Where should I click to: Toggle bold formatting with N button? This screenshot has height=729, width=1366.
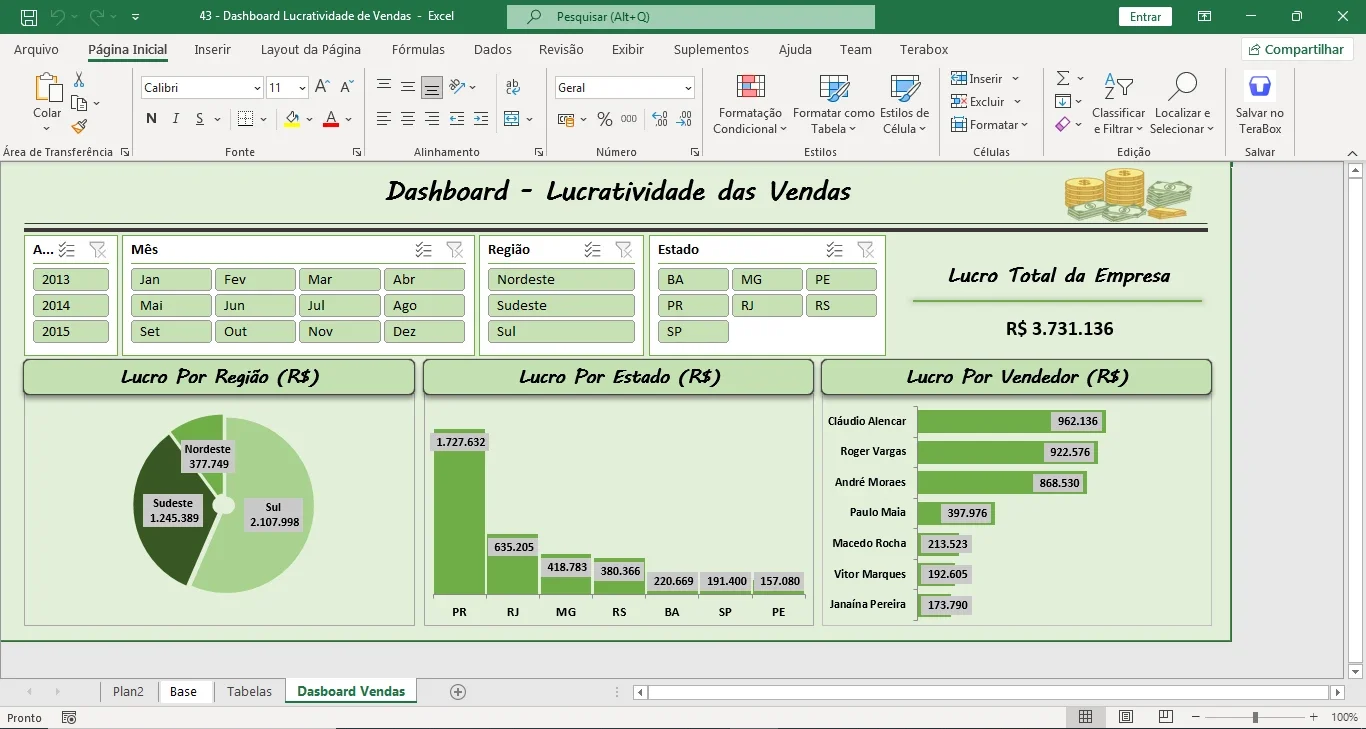point(151,119)
